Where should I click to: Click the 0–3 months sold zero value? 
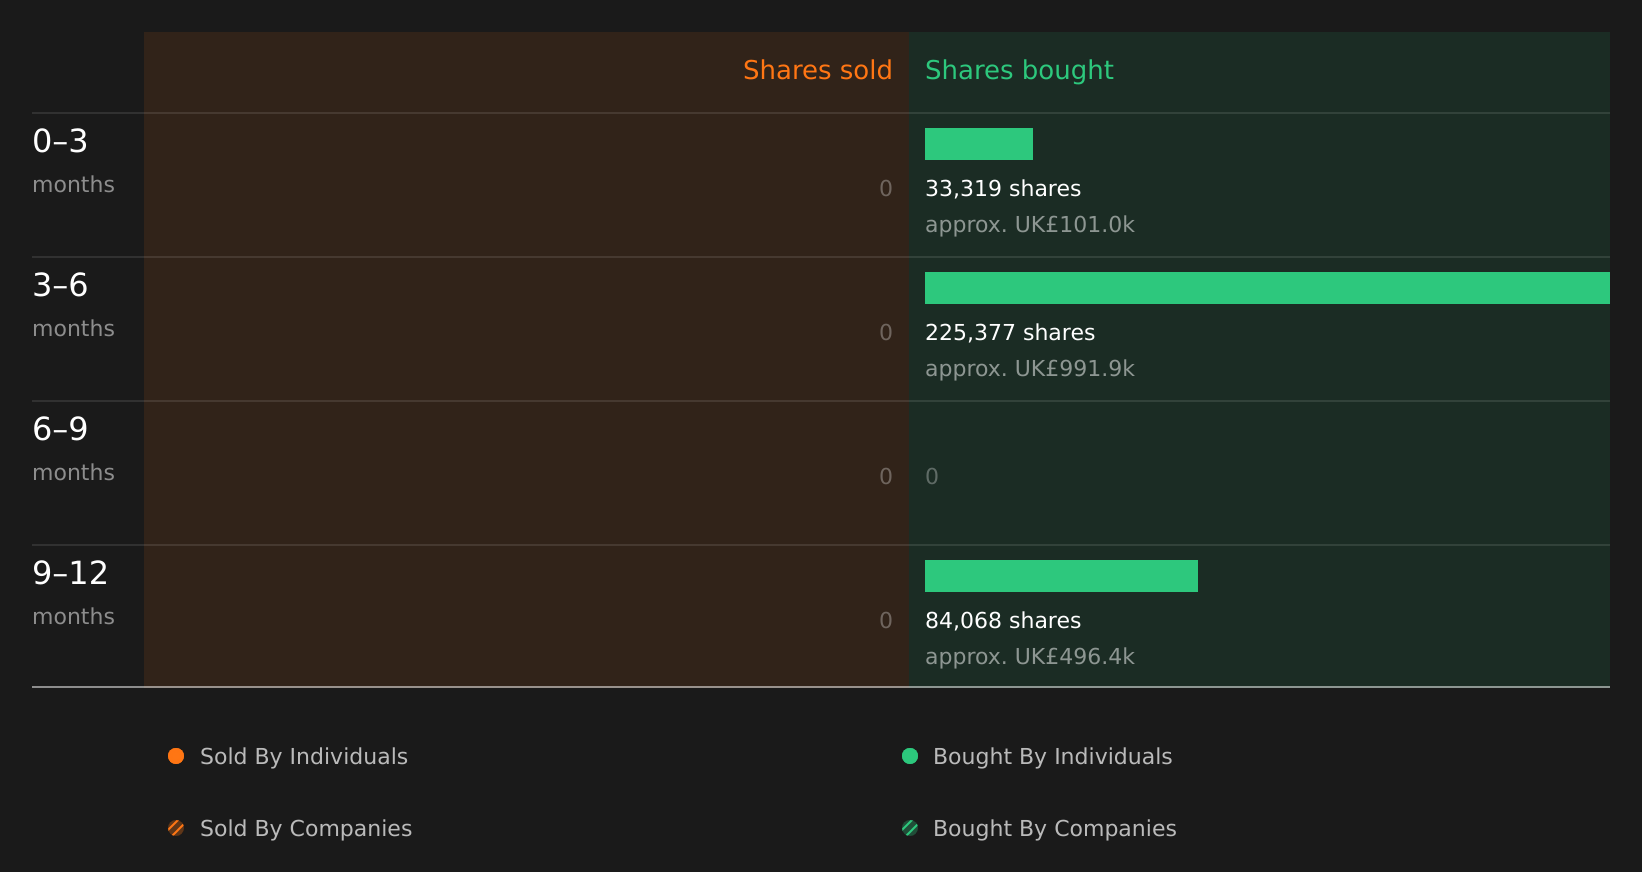click(886, 189)
